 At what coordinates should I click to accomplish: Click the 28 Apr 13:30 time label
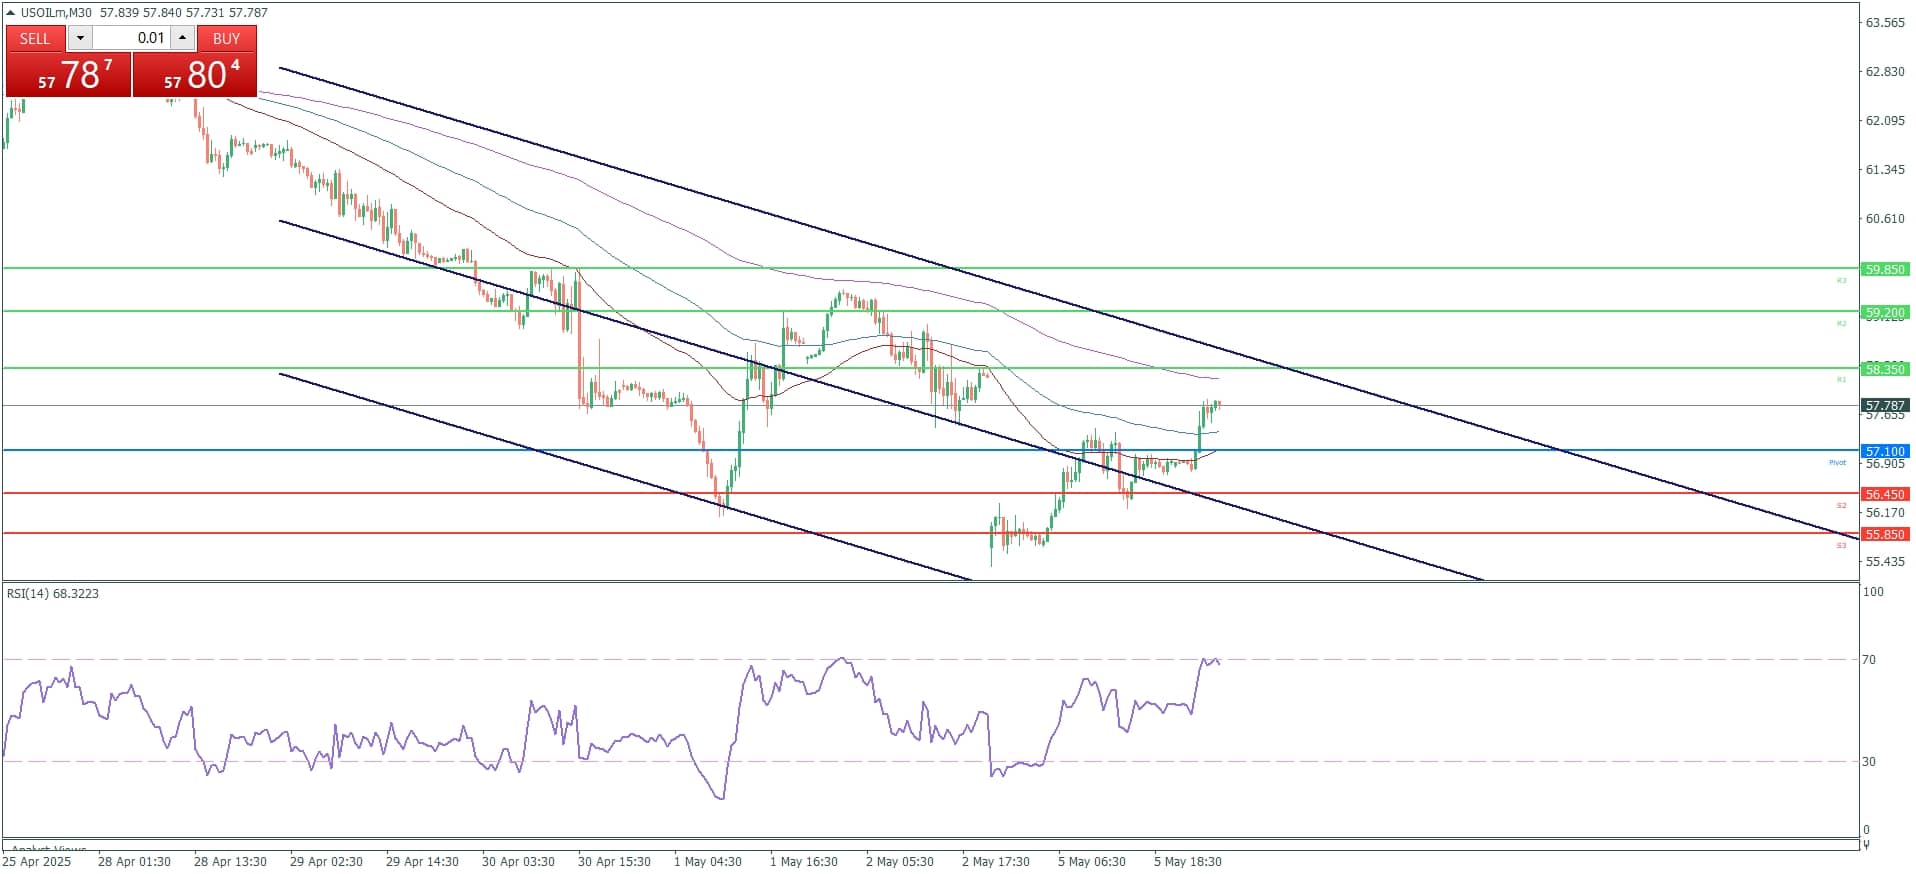[x=230, y=861]
